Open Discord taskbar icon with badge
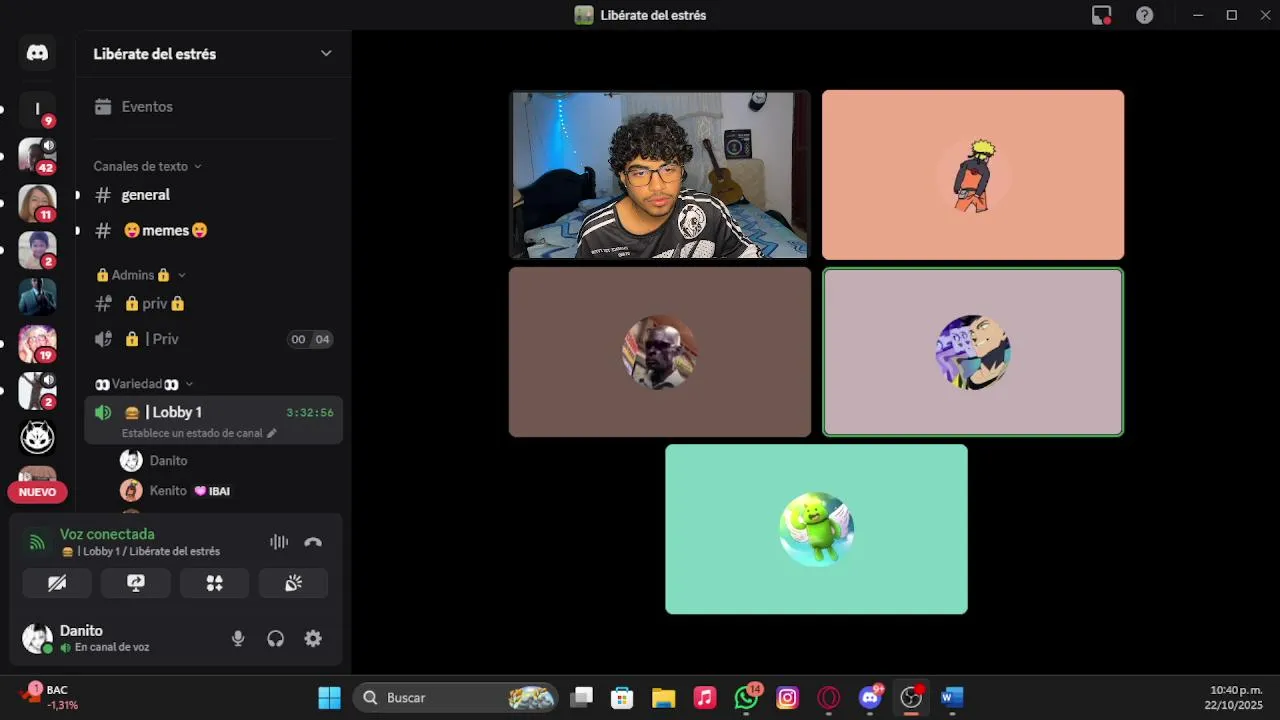Viewport: 1280px width, 720px height. point(871,698)
